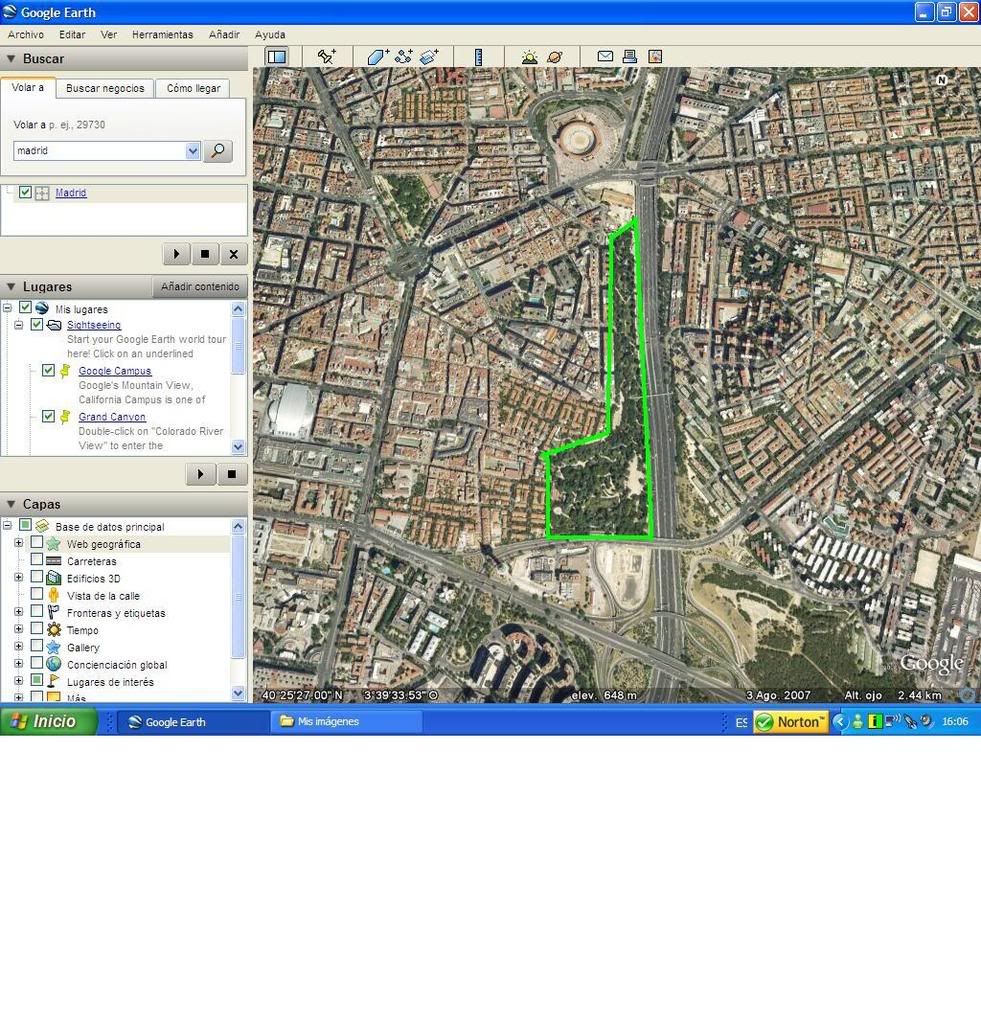Click the email envelope icon
The image size is (981, 1024).
point(605,57)
